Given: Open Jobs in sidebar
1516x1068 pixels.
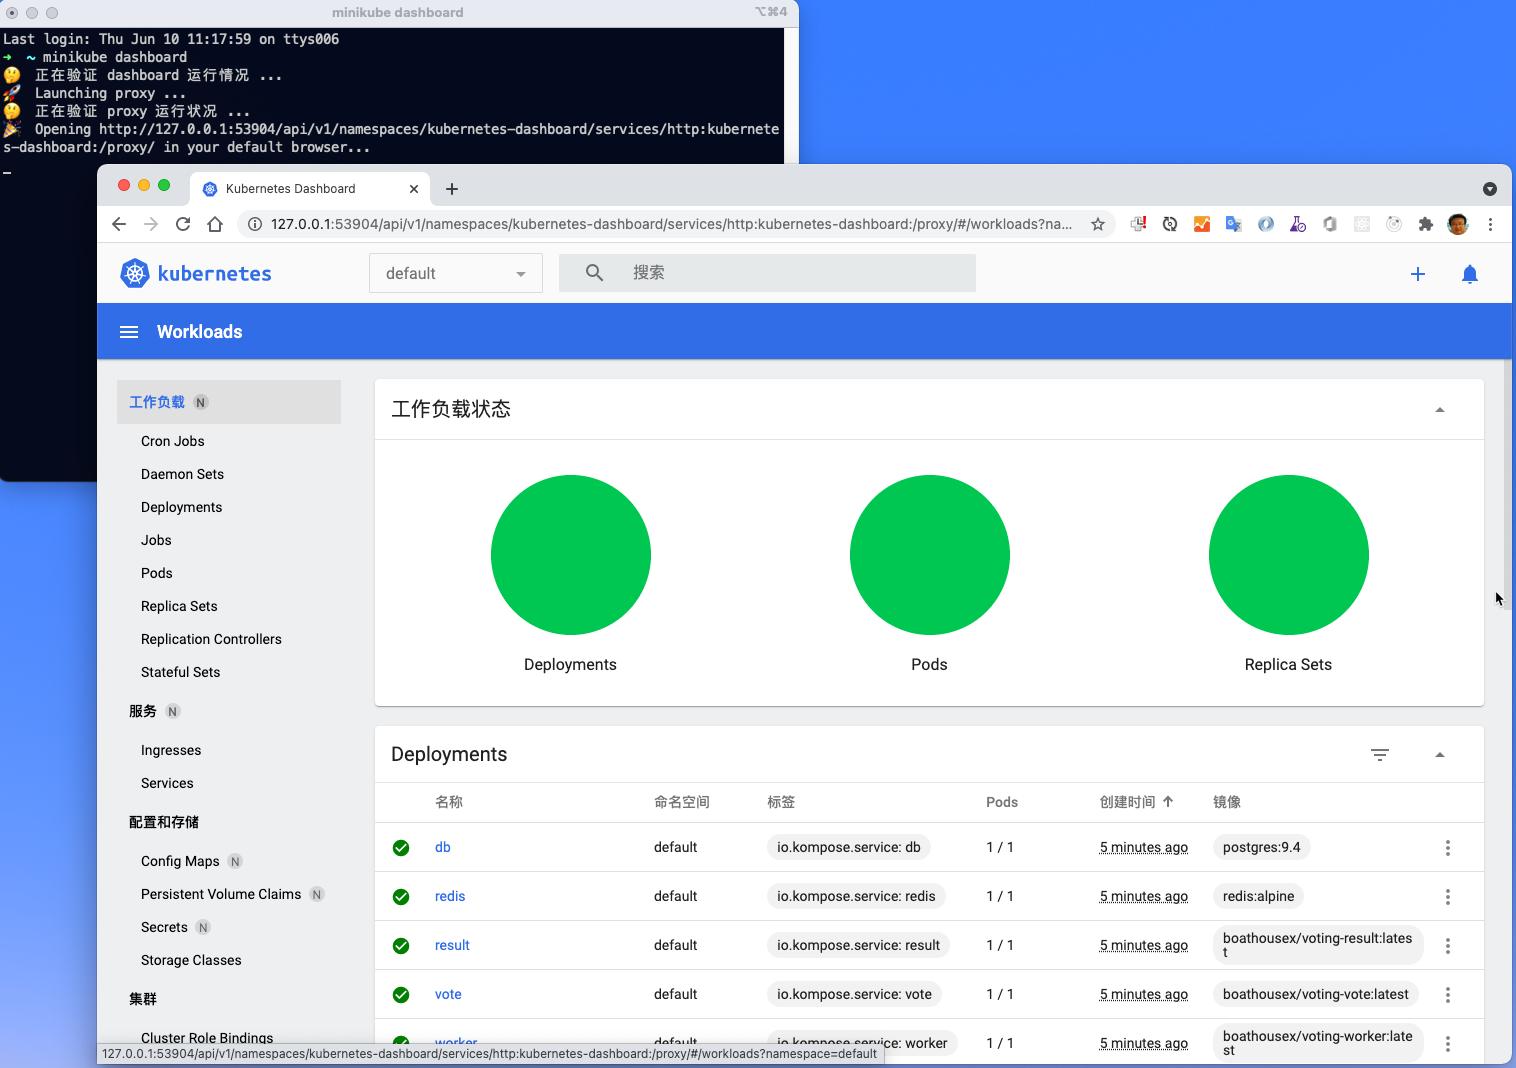Looking at the screenshot, I should pyautogui.click(x=156, y=540).
